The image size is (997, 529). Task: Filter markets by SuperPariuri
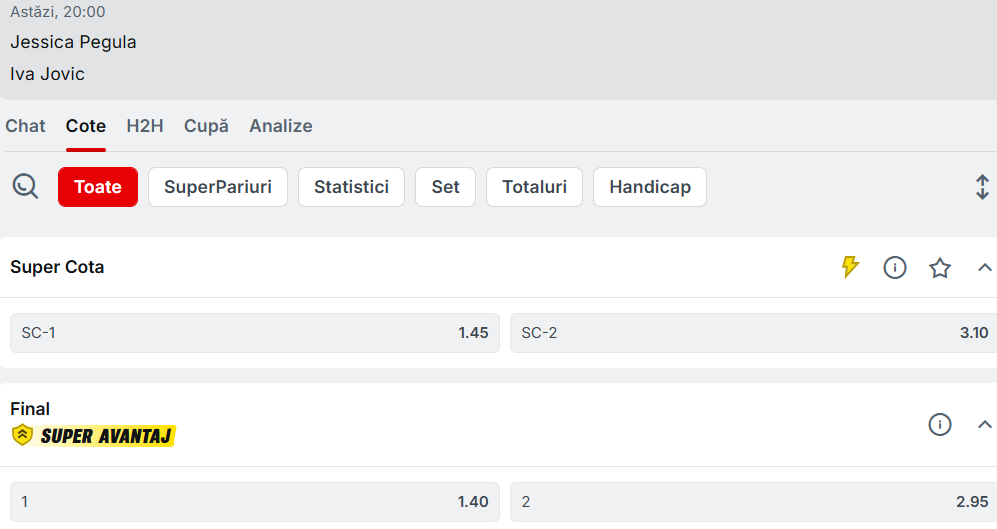218,187
